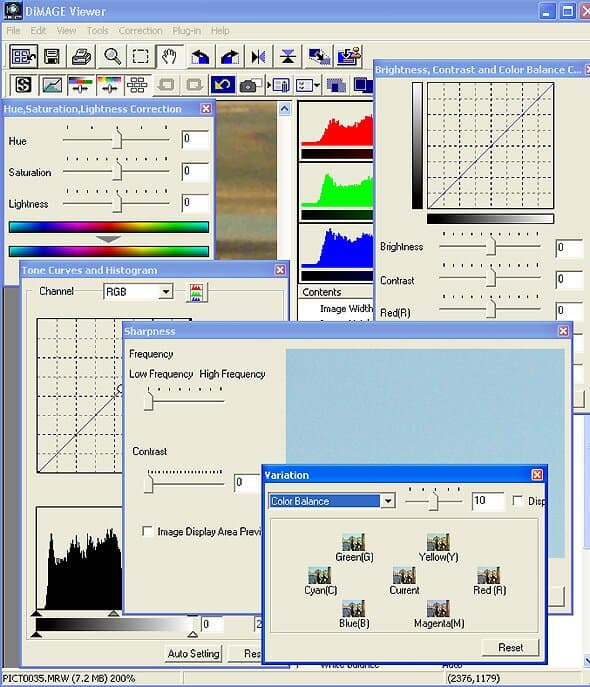
Task: Click the upper hue color spectrum bar
Action: 109,227
